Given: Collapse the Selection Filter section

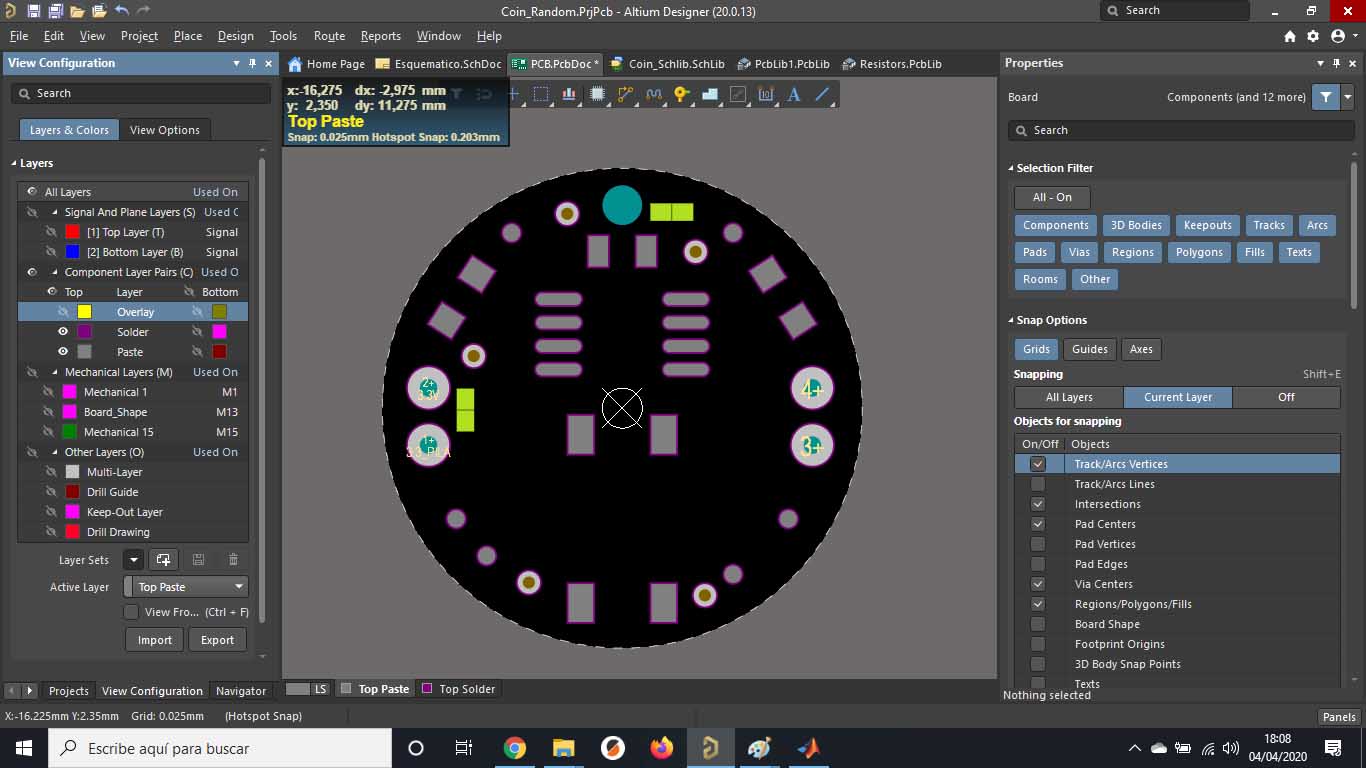Looking at the screenshot, I should coord(1010,168).
